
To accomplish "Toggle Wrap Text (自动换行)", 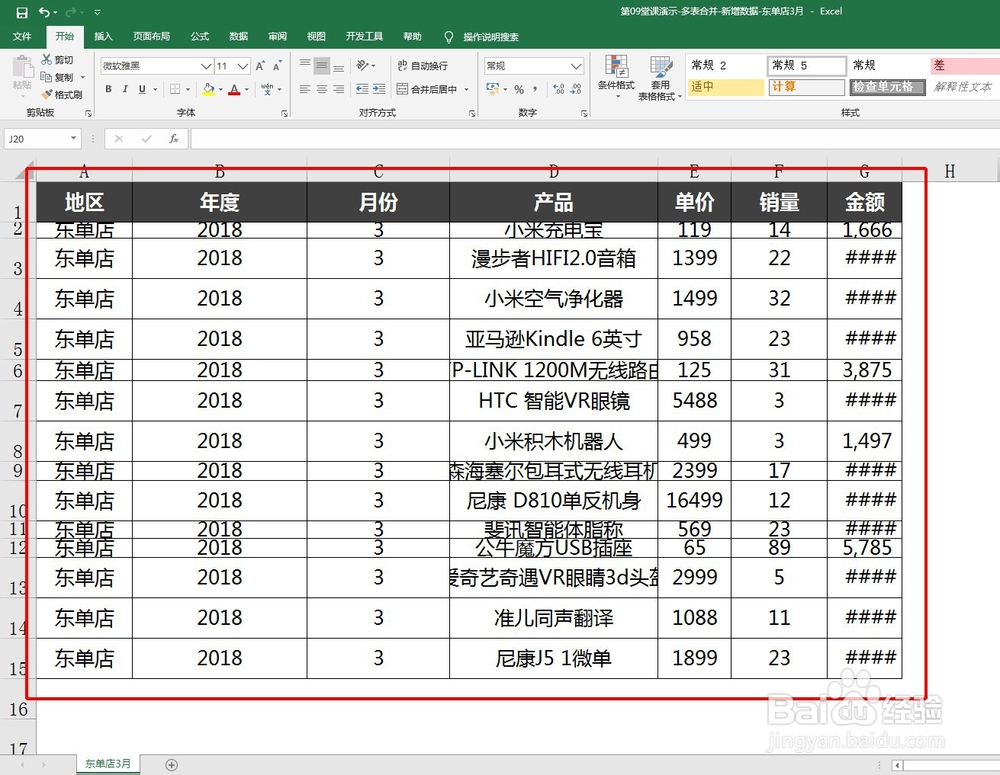I will tap(422, 65).
